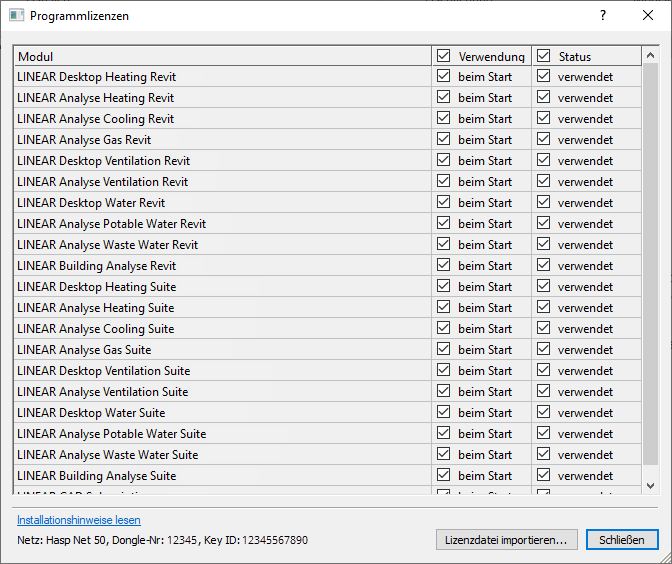The height and width of the screenshot is (564, 672).
Task: Toggle beim Start for Analyse Potable Water Suite
Action: (x=444, y=433)
